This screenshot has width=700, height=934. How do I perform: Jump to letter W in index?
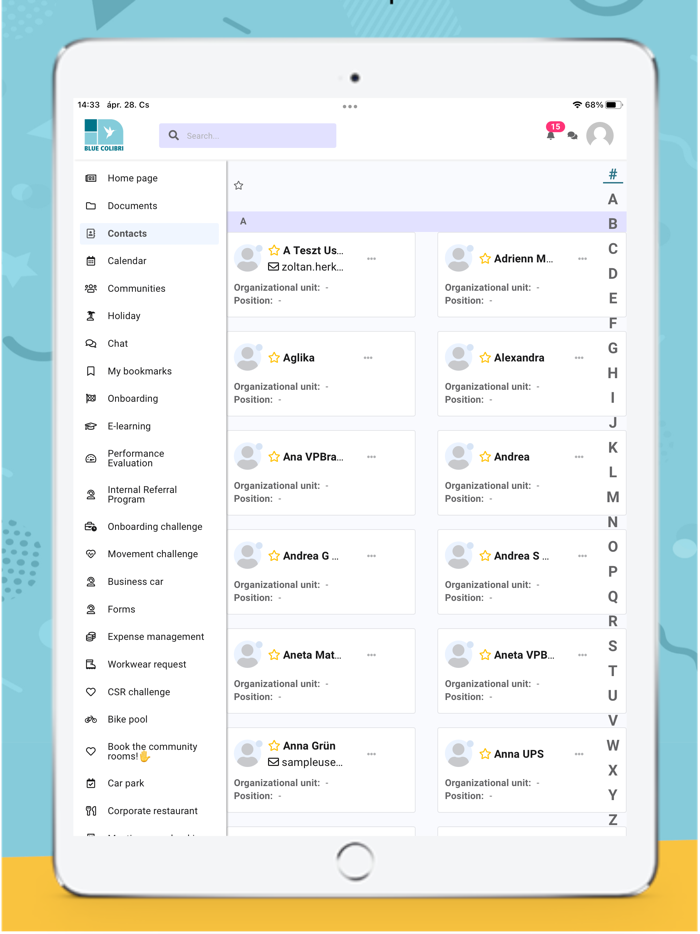[x=612, y=745]
